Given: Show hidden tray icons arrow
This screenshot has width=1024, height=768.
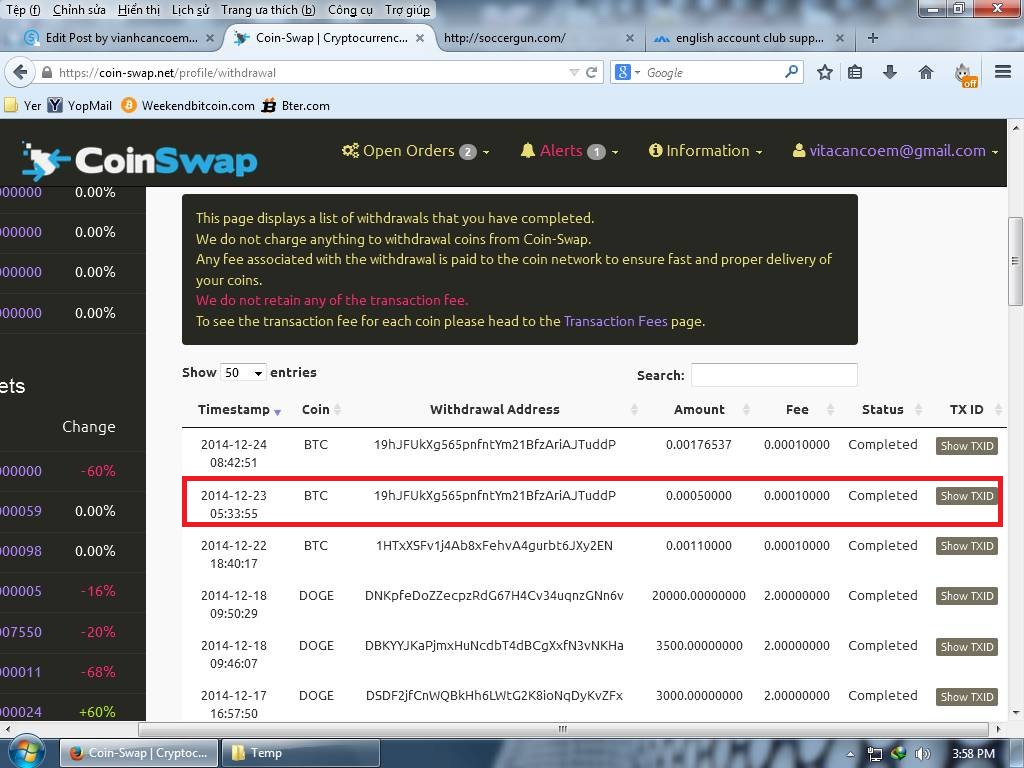Looking at the screenshot, I should pos(850,754).
